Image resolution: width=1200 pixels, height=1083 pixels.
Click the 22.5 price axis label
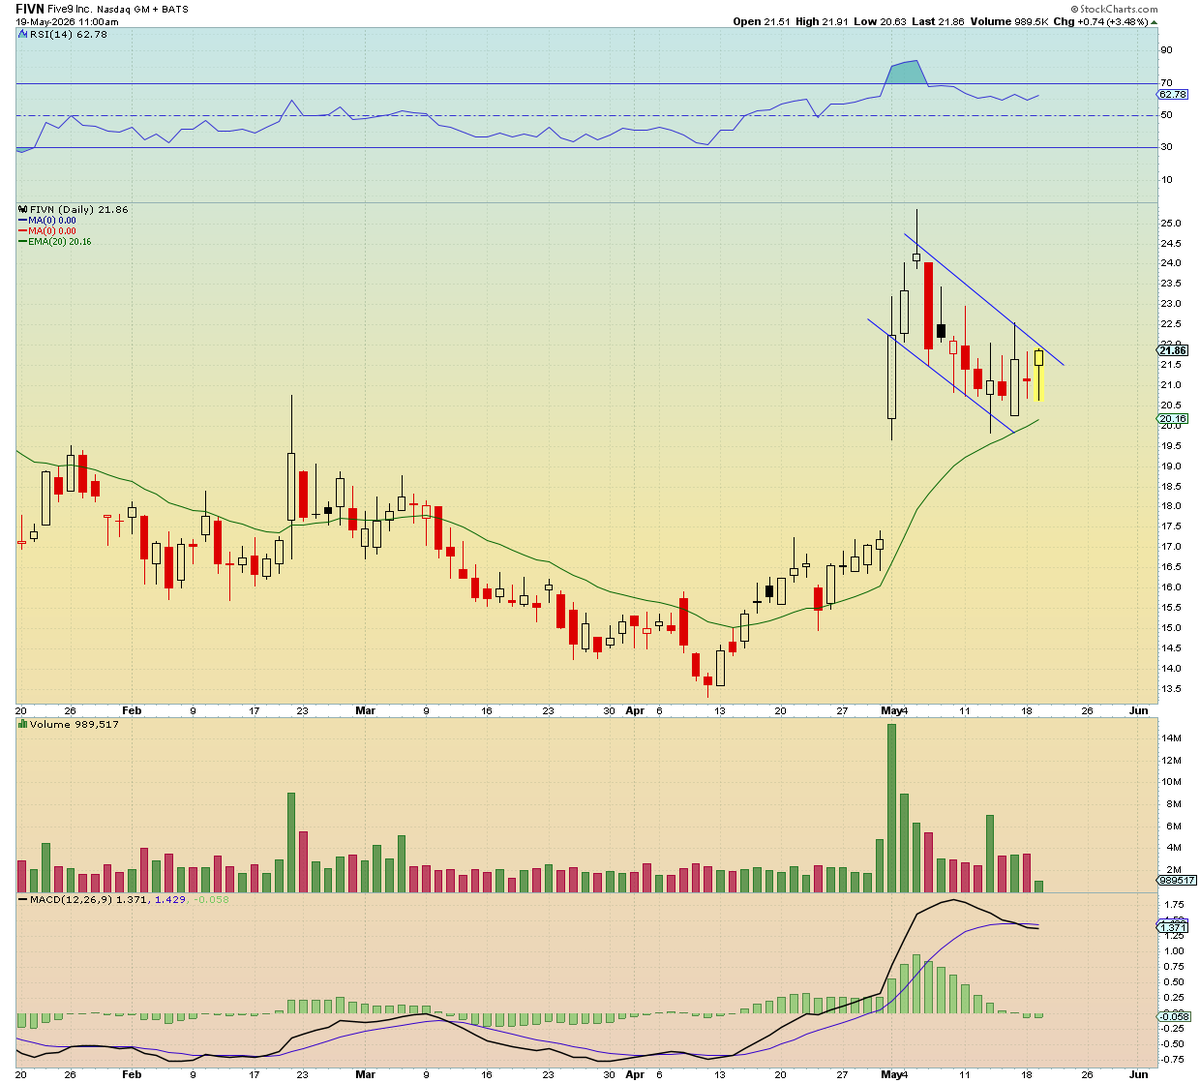point(1171,324)
